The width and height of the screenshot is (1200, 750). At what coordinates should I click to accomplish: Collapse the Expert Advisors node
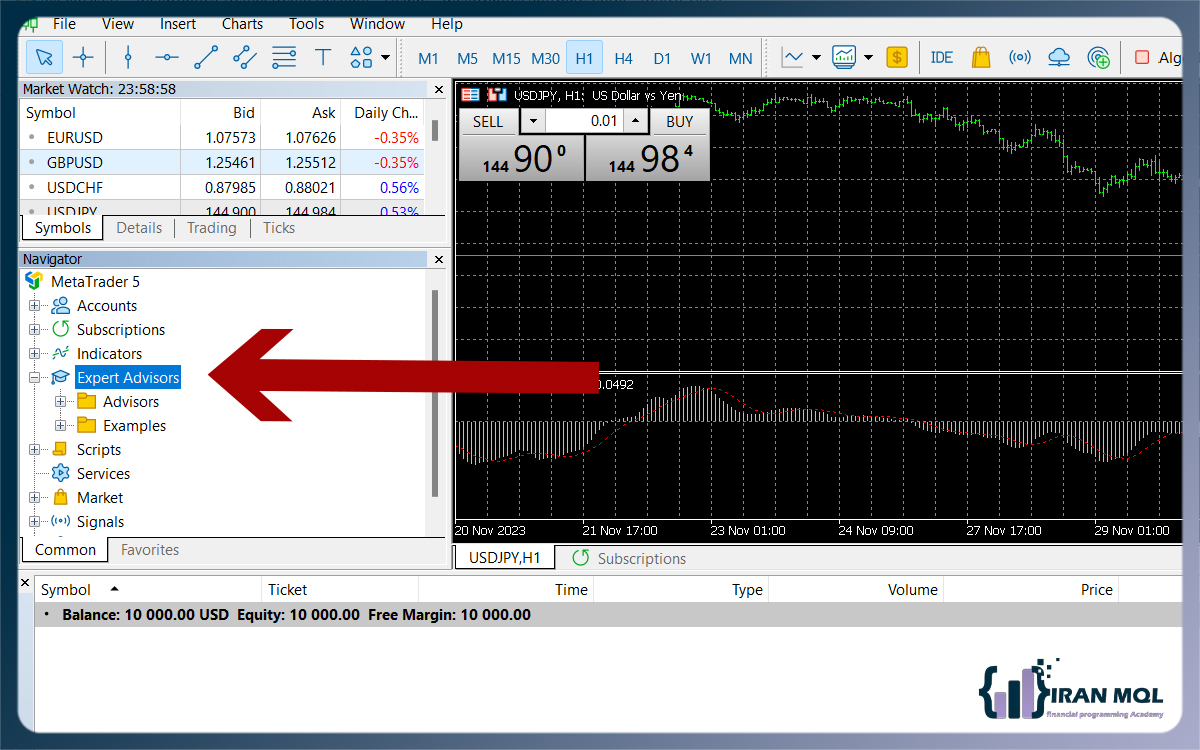click(x=34, y=378)
